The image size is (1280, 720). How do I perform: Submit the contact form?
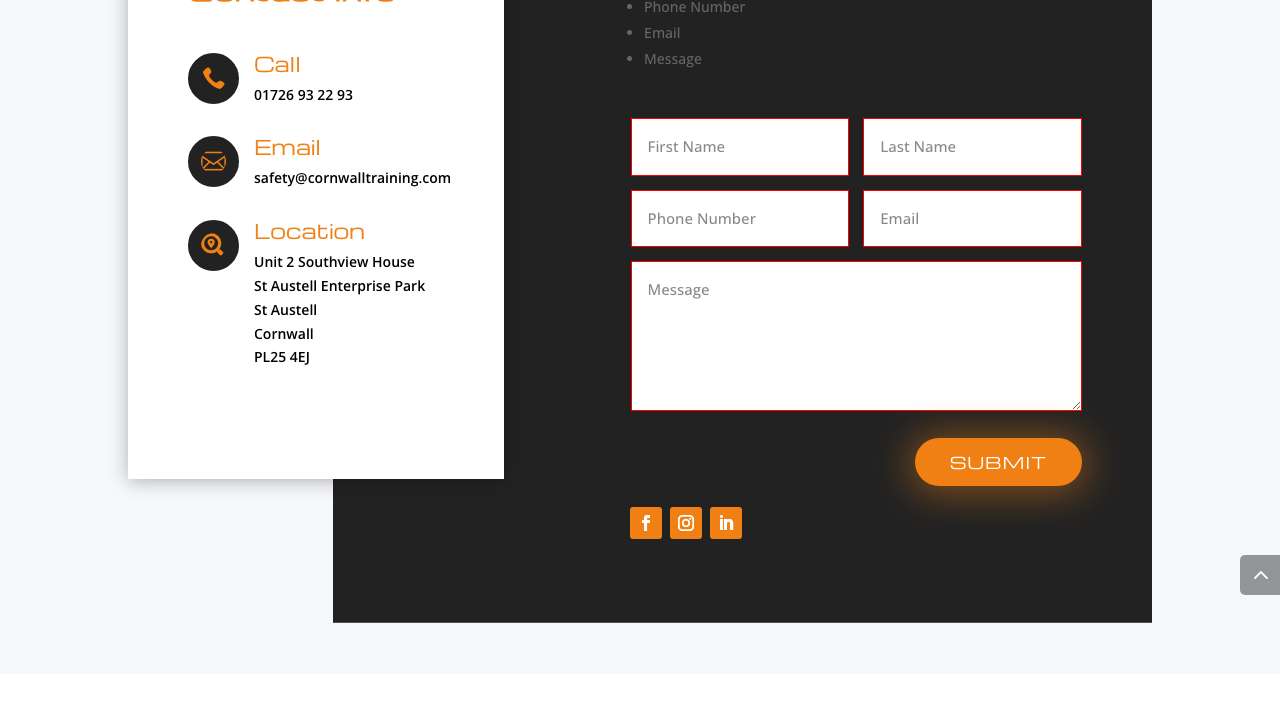998,462
